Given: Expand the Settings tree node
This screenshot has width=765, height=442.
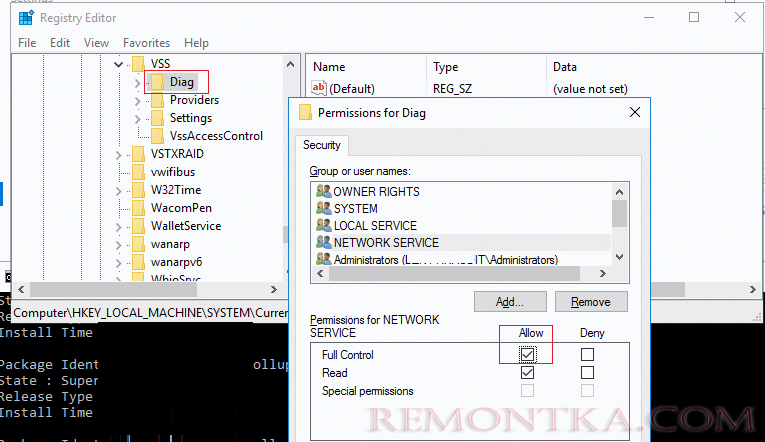Looking at the screenshot, I should (x=138, y=119).
